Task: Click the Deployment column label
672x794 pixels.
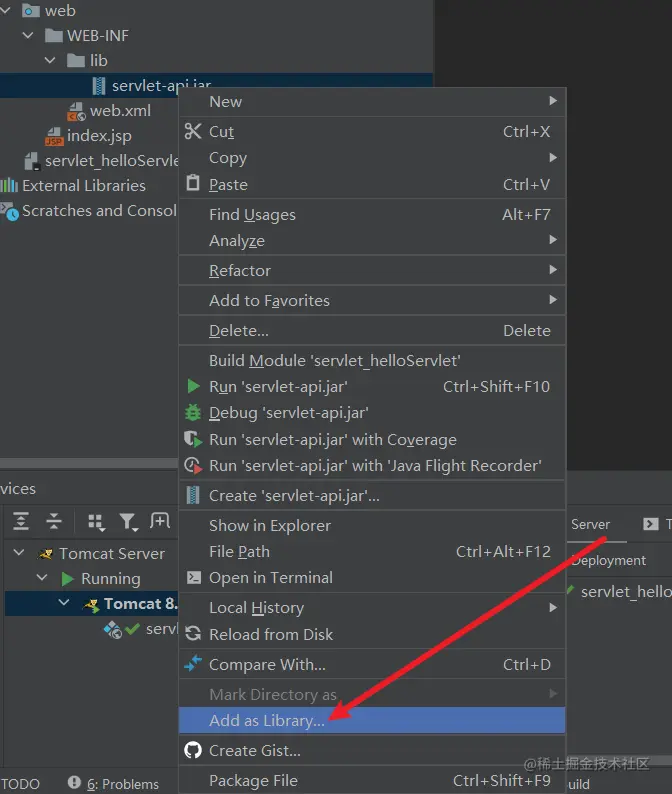Action: coord(609,561)
